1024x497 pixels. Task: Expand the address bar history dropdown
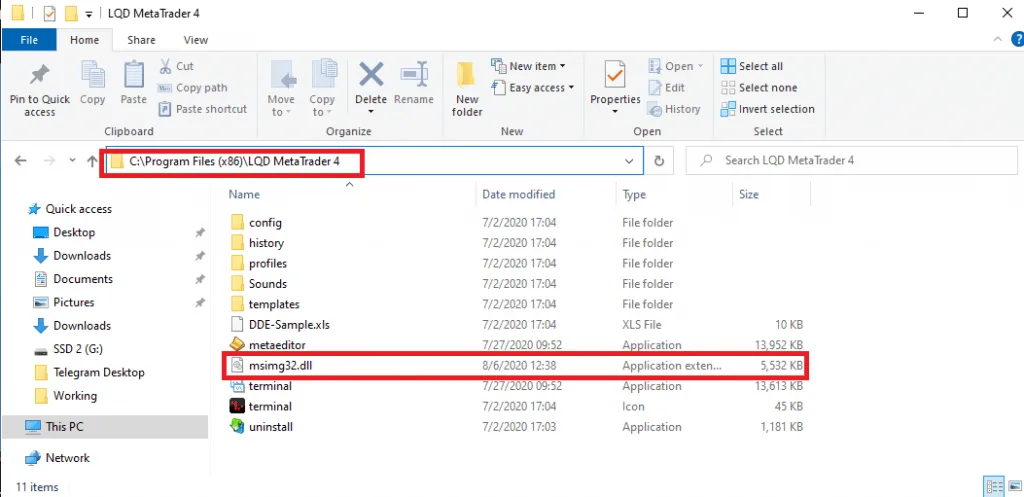[629, 160]
